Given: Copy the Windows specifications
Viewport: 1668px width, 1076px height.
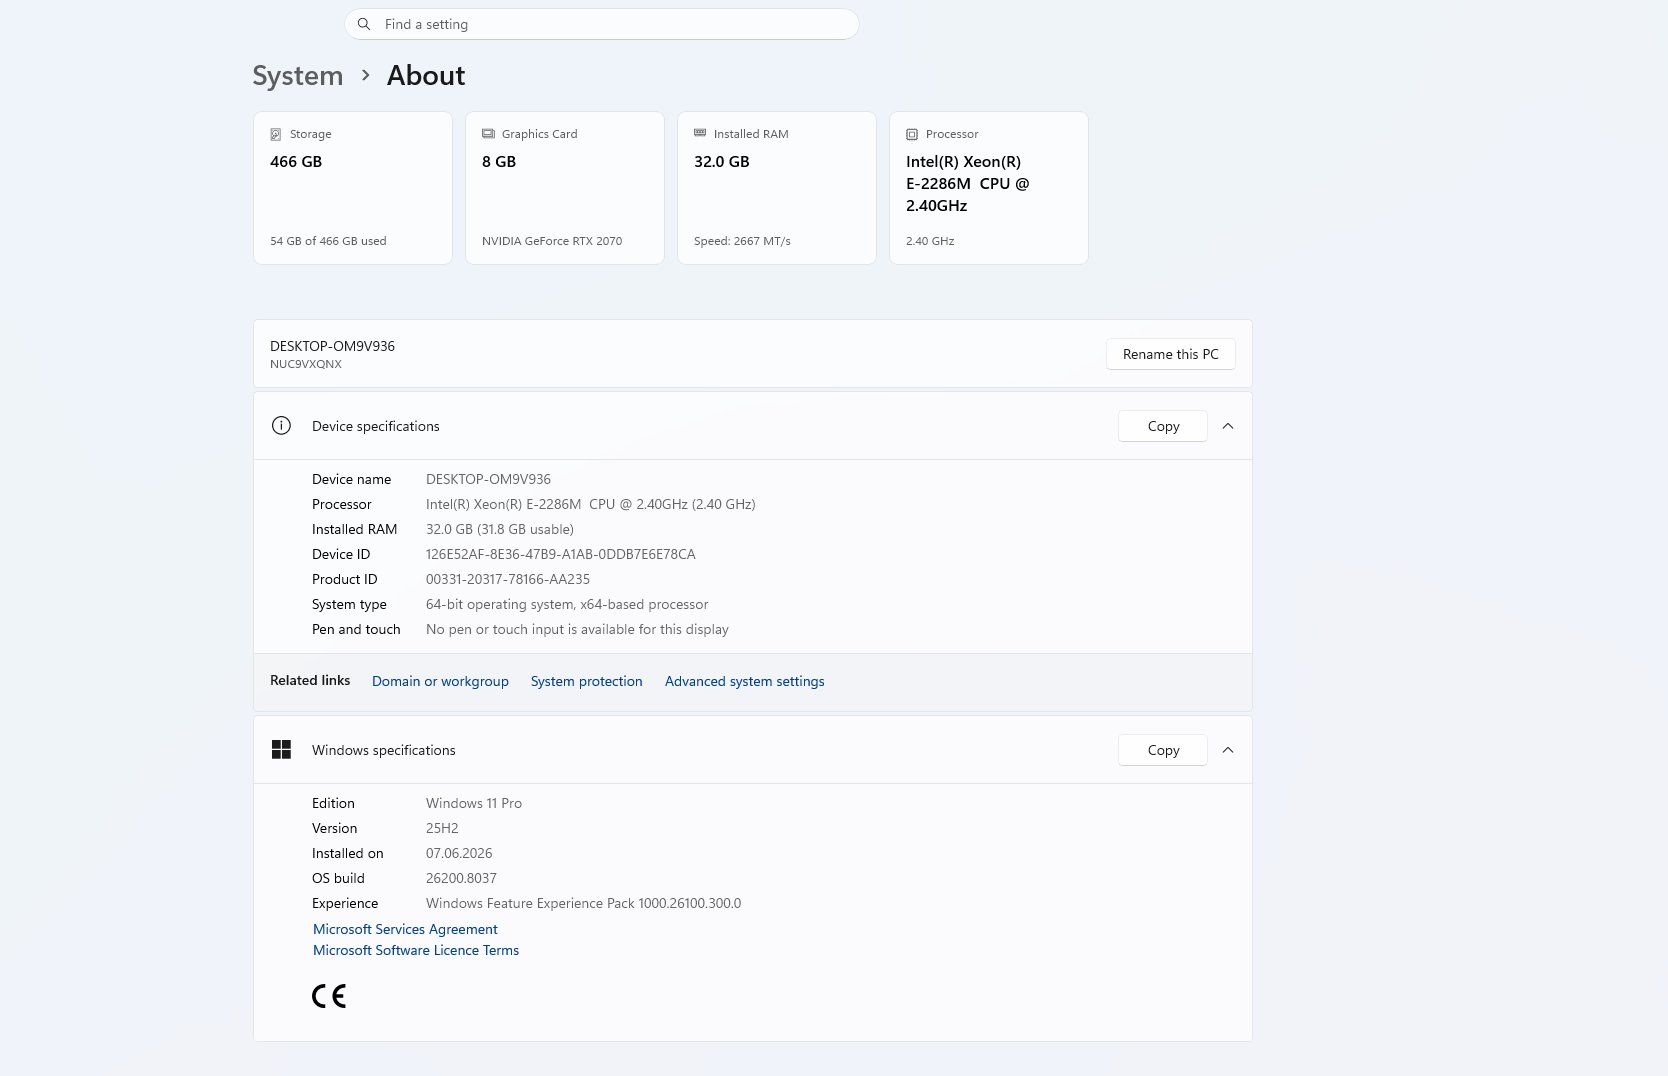Looking at the screenshot, I should coord(1163,750).
